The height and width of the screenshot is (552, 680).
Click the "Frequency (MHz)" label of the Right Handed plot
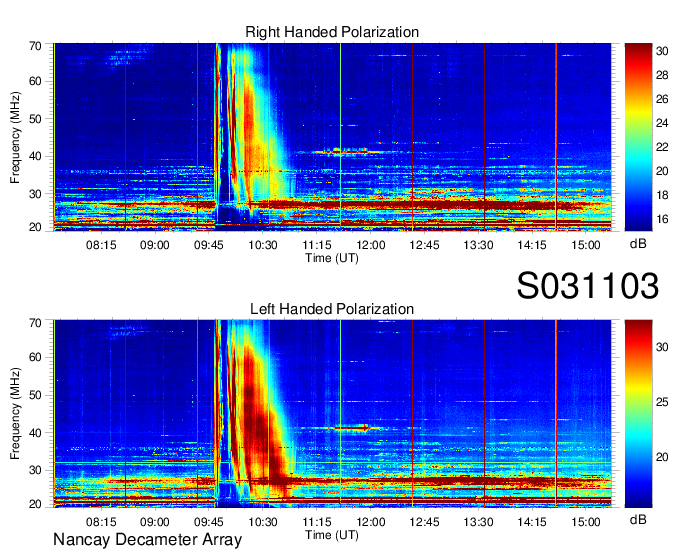click(15, 137)
